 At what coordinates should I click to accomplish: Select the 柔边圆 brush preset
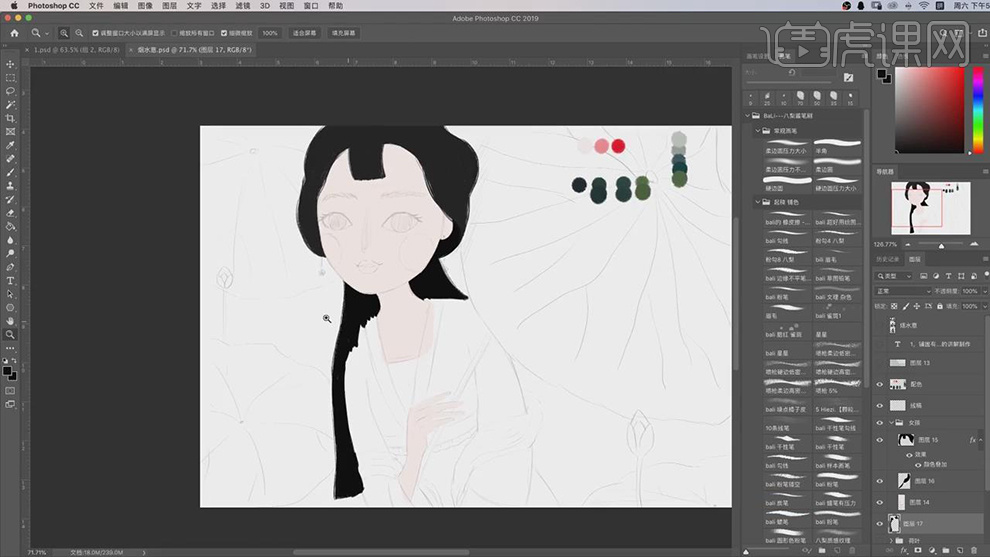click(837, 165)
